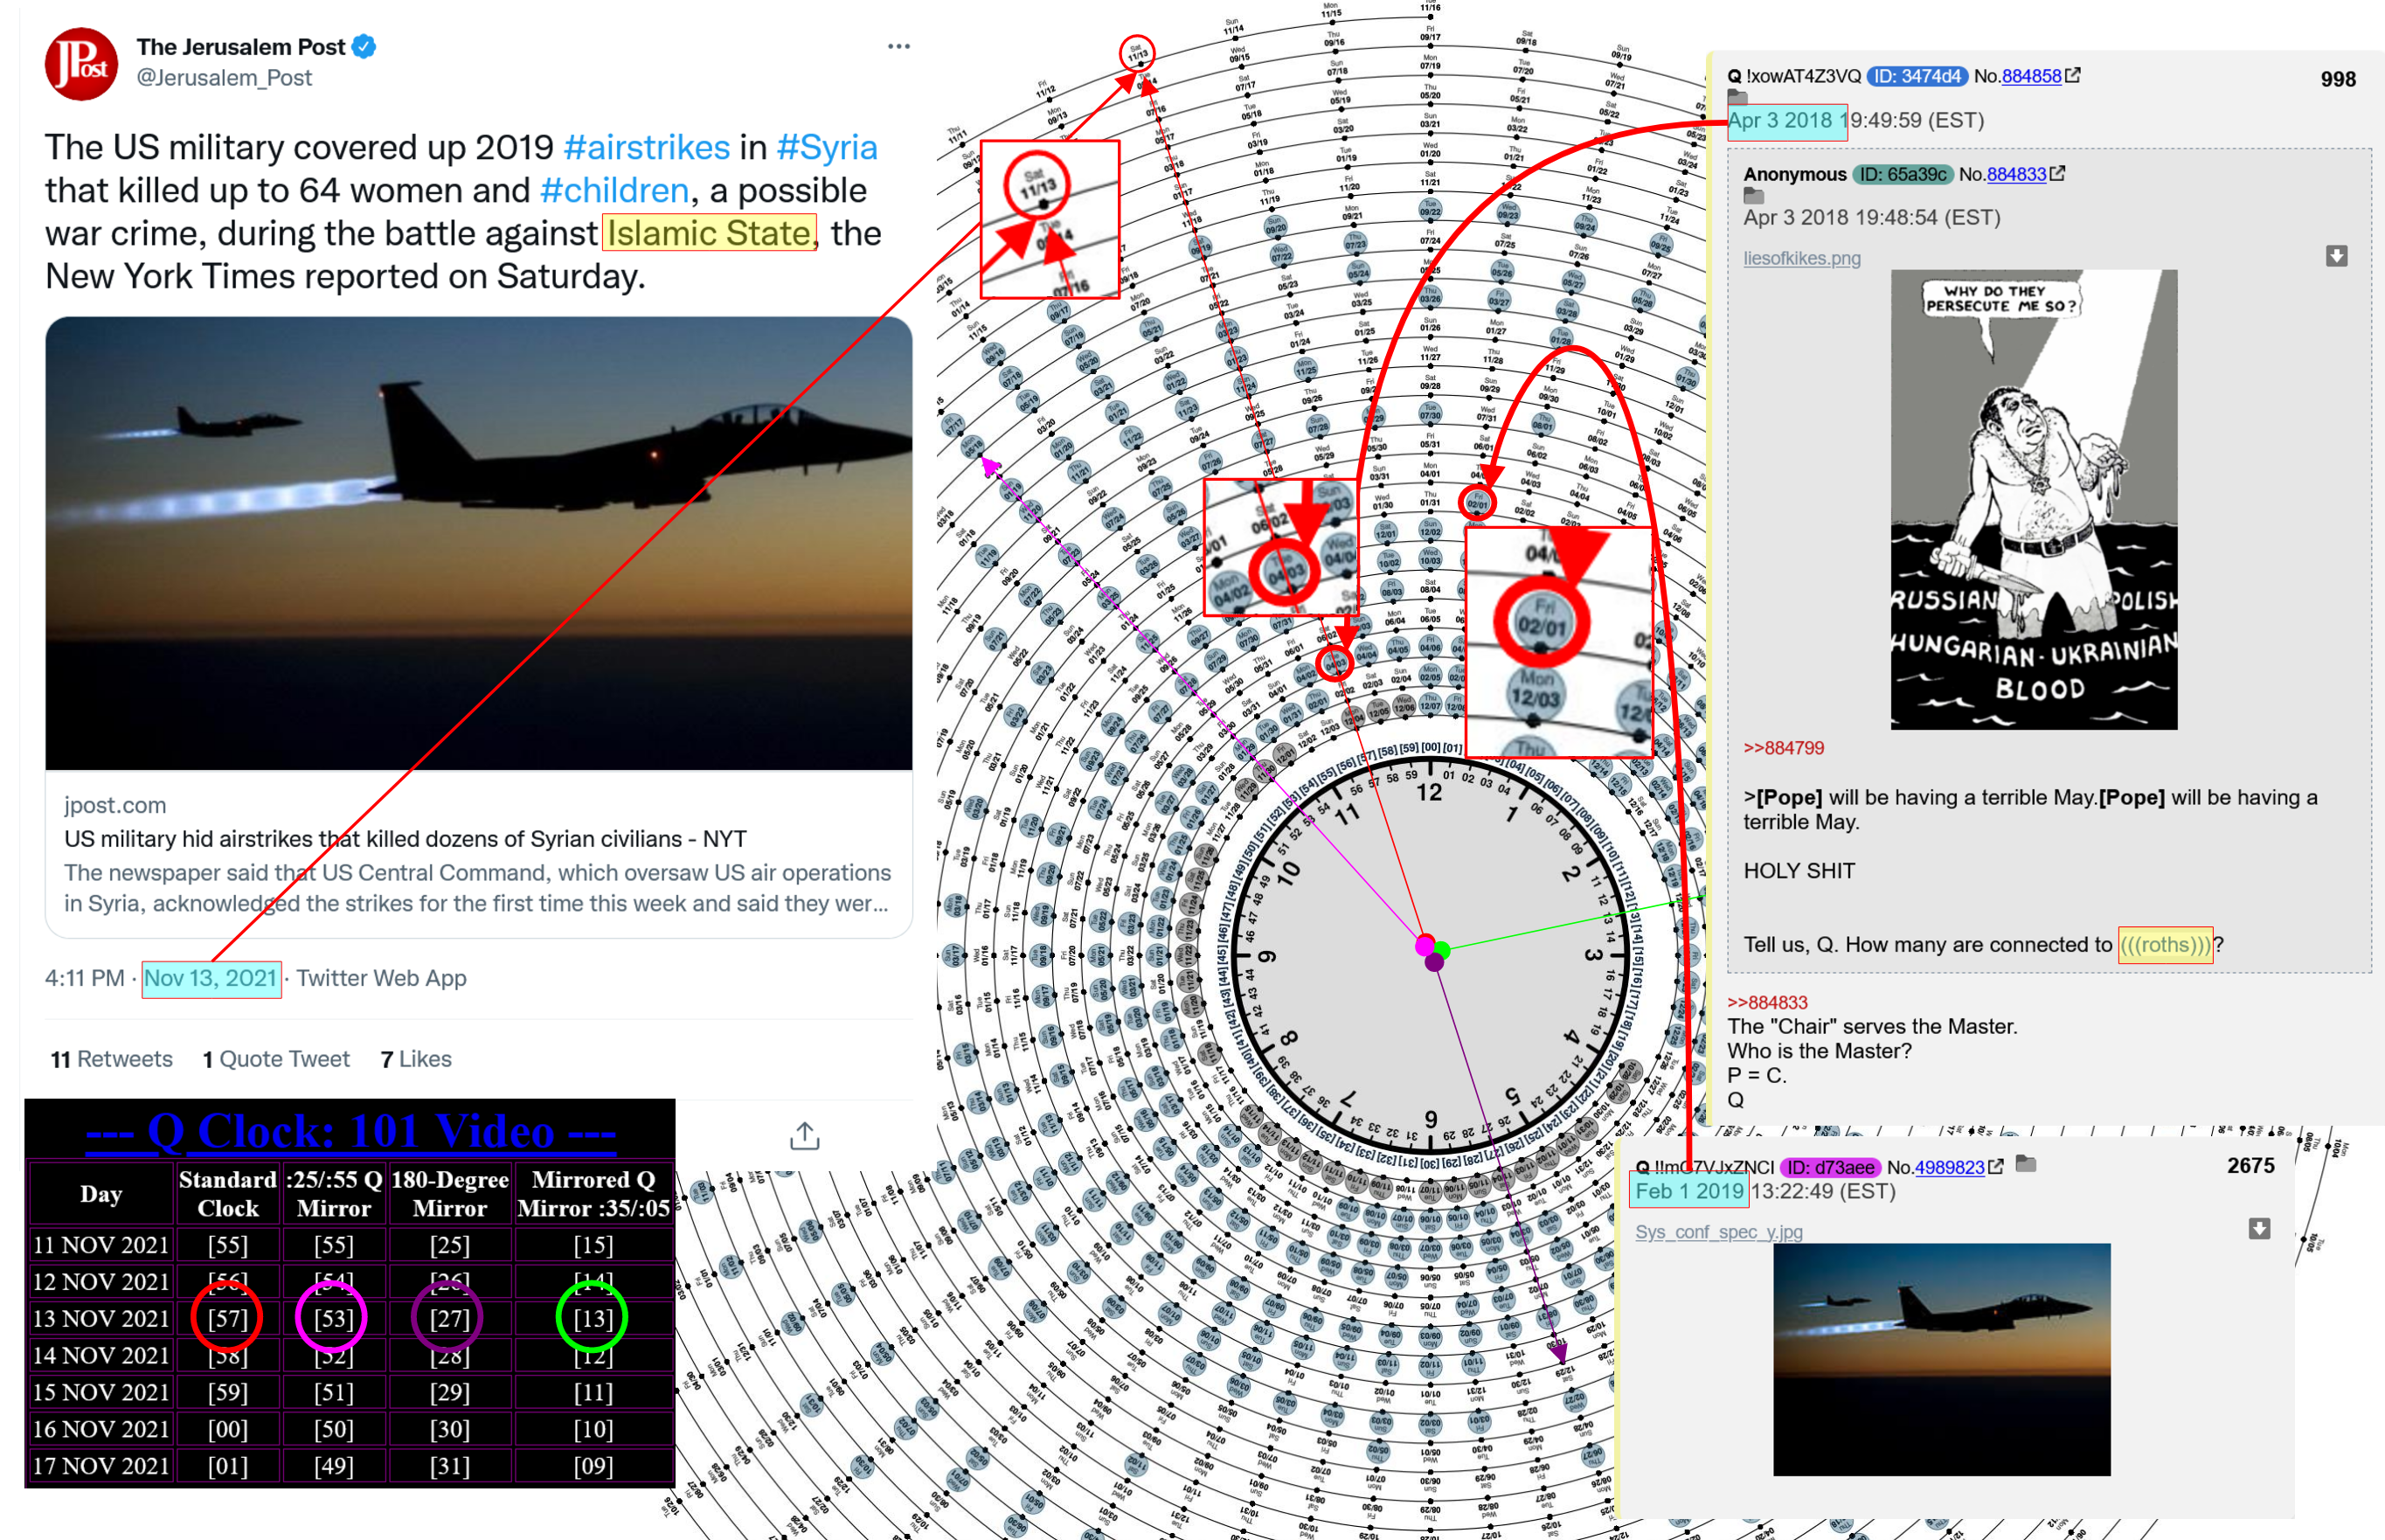The width and height of the screenshot is (2385, 1540).
Task: Click the ID: 65a39c badge
Action: click(x=1903, y=174)
